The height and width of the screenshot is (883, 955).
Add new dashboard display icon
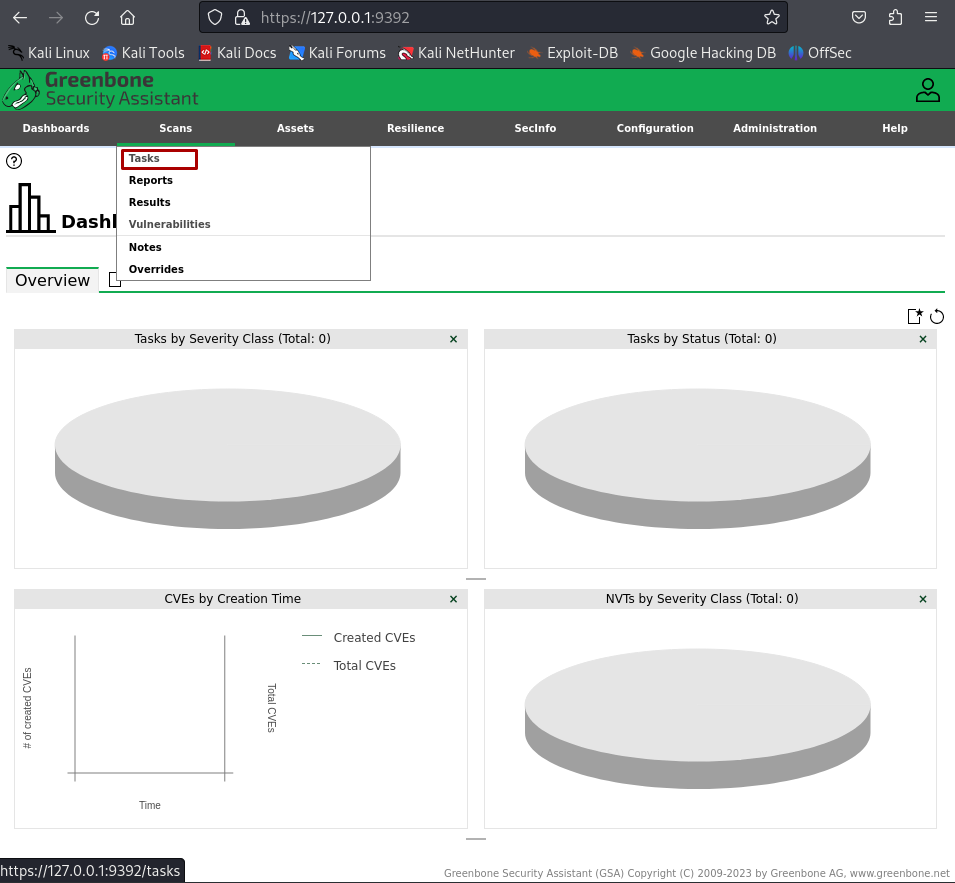click(914, 317)
